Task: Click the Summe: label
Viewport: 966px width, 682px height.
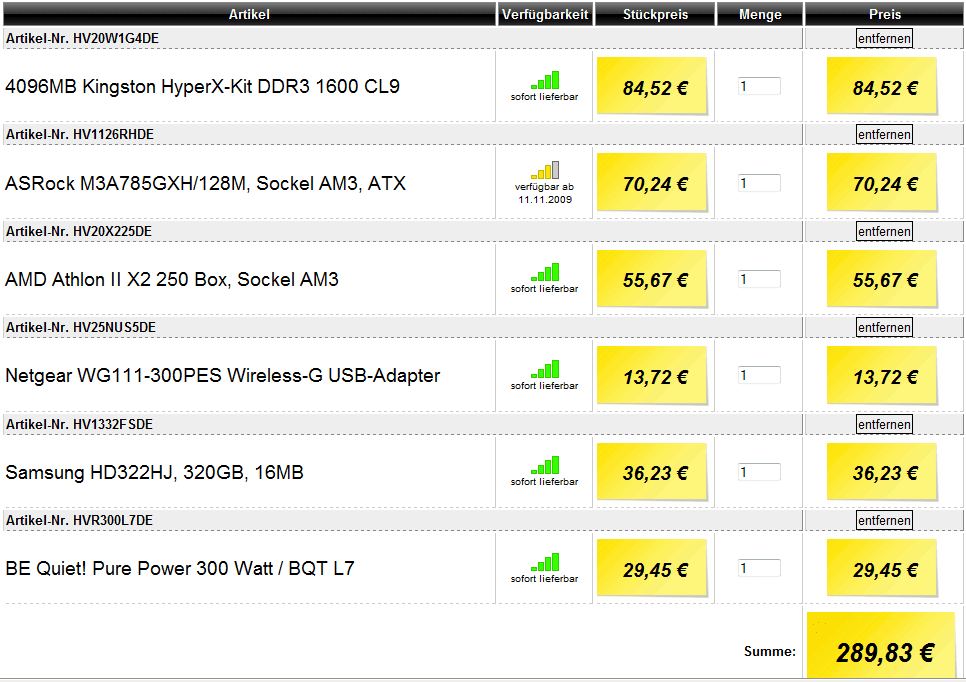Action: (770, 651)
